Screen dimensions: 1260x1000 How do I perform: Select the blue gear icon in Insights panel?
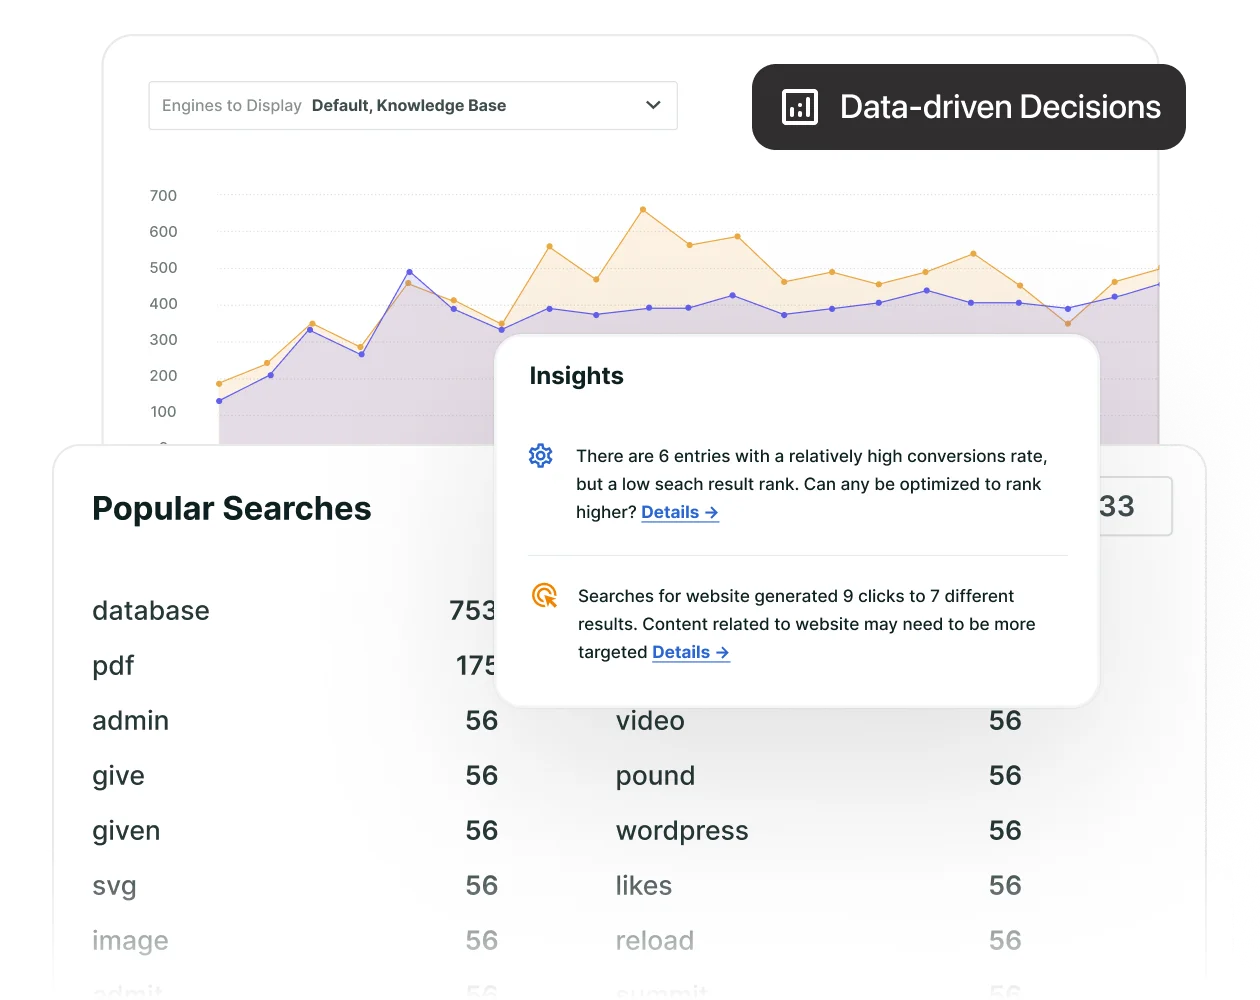point(541,455)
